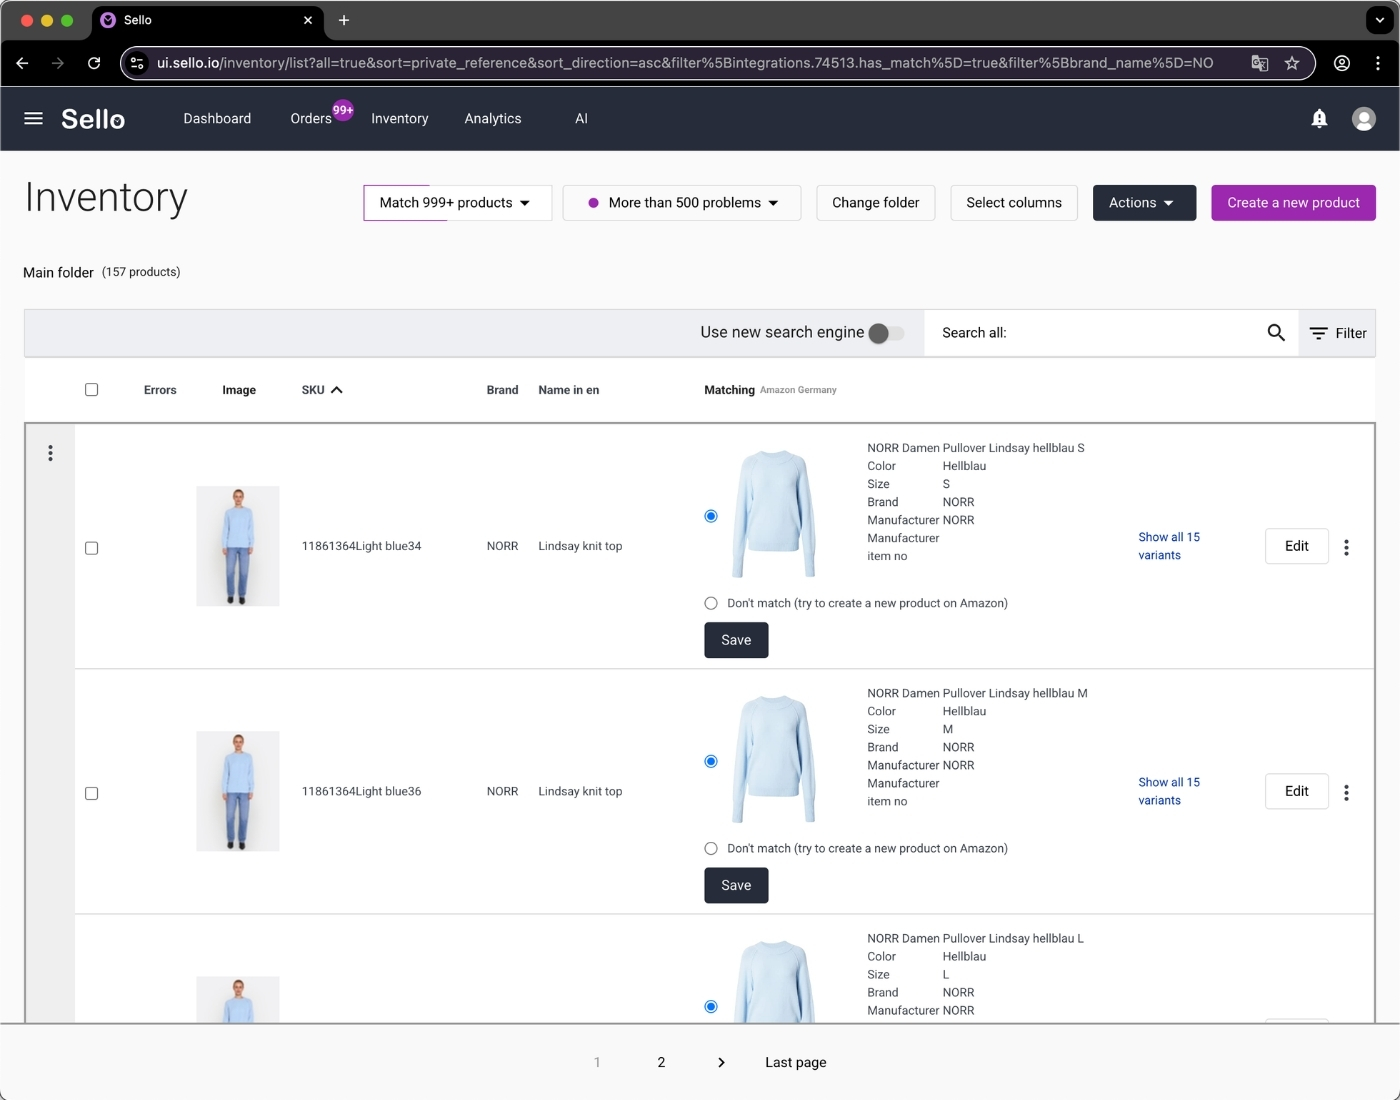Open the AI menu item
The width and height of the screenshot is (1400, 1100).
click(x=581, y=118)
